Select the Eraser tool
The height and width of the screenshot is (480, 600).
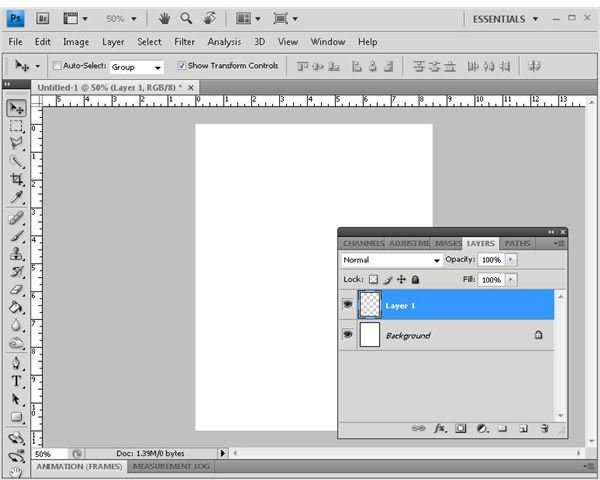(16, 290)
